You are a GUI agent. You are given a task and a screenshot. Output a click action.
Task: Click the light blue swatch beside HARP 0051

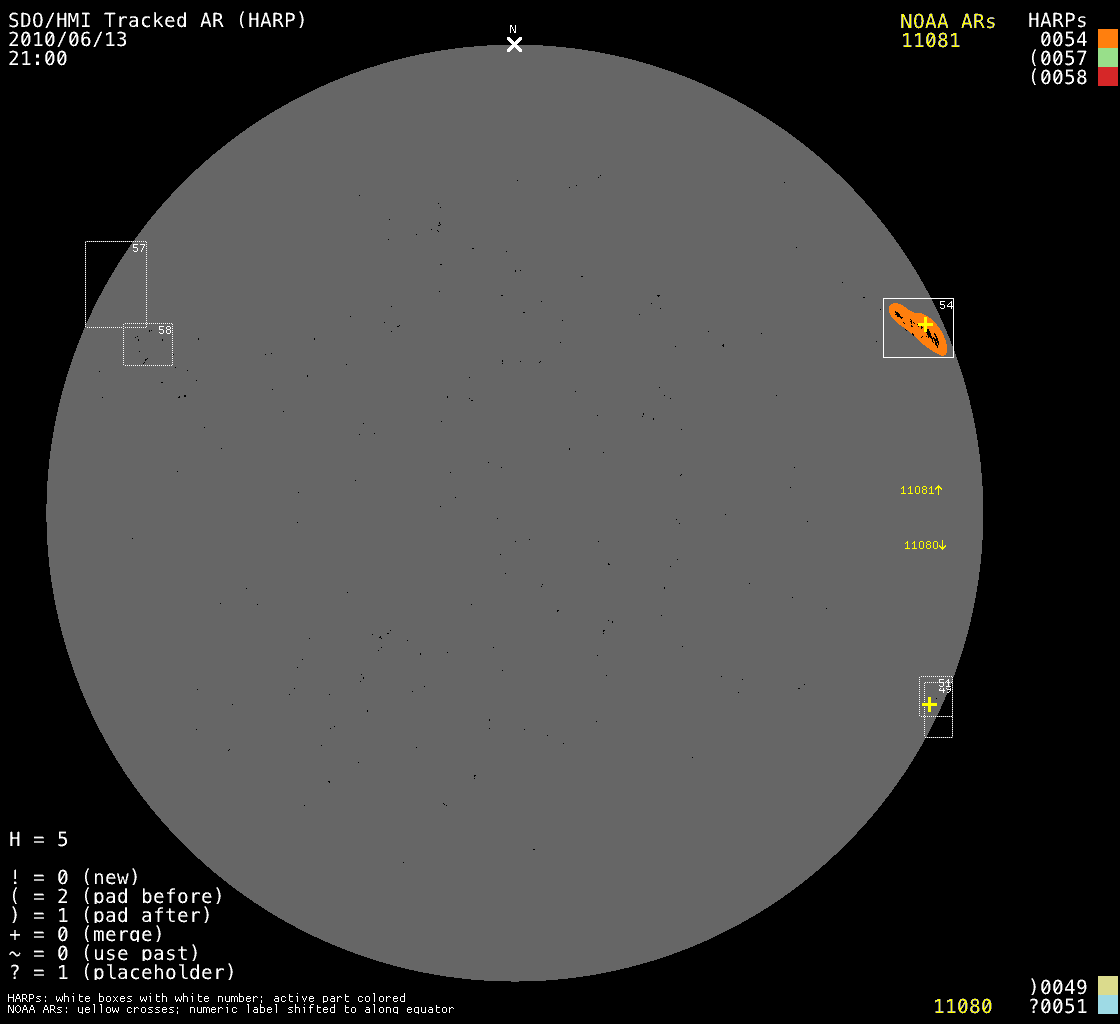point(1107,1006)
